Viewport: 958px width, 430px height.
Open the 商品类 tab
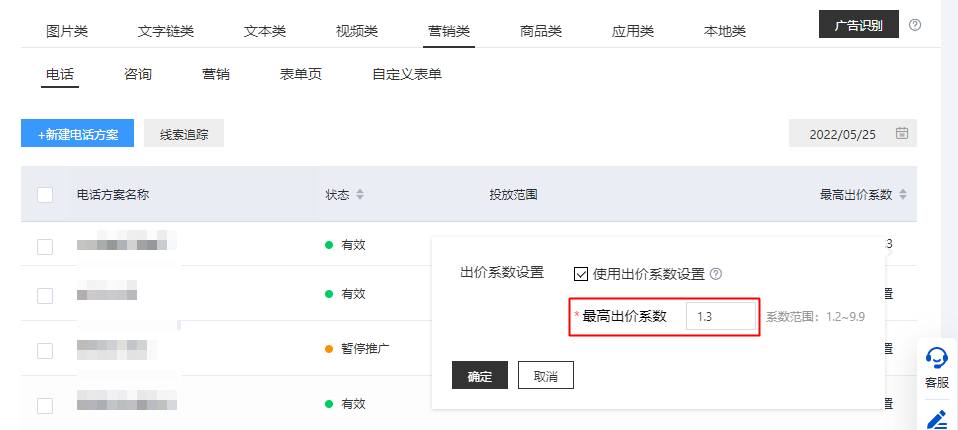click(541, 31)
